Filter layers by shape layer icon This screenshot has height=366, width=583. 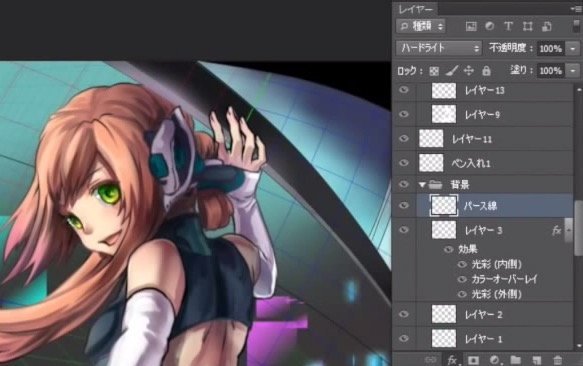click(527, 26)
